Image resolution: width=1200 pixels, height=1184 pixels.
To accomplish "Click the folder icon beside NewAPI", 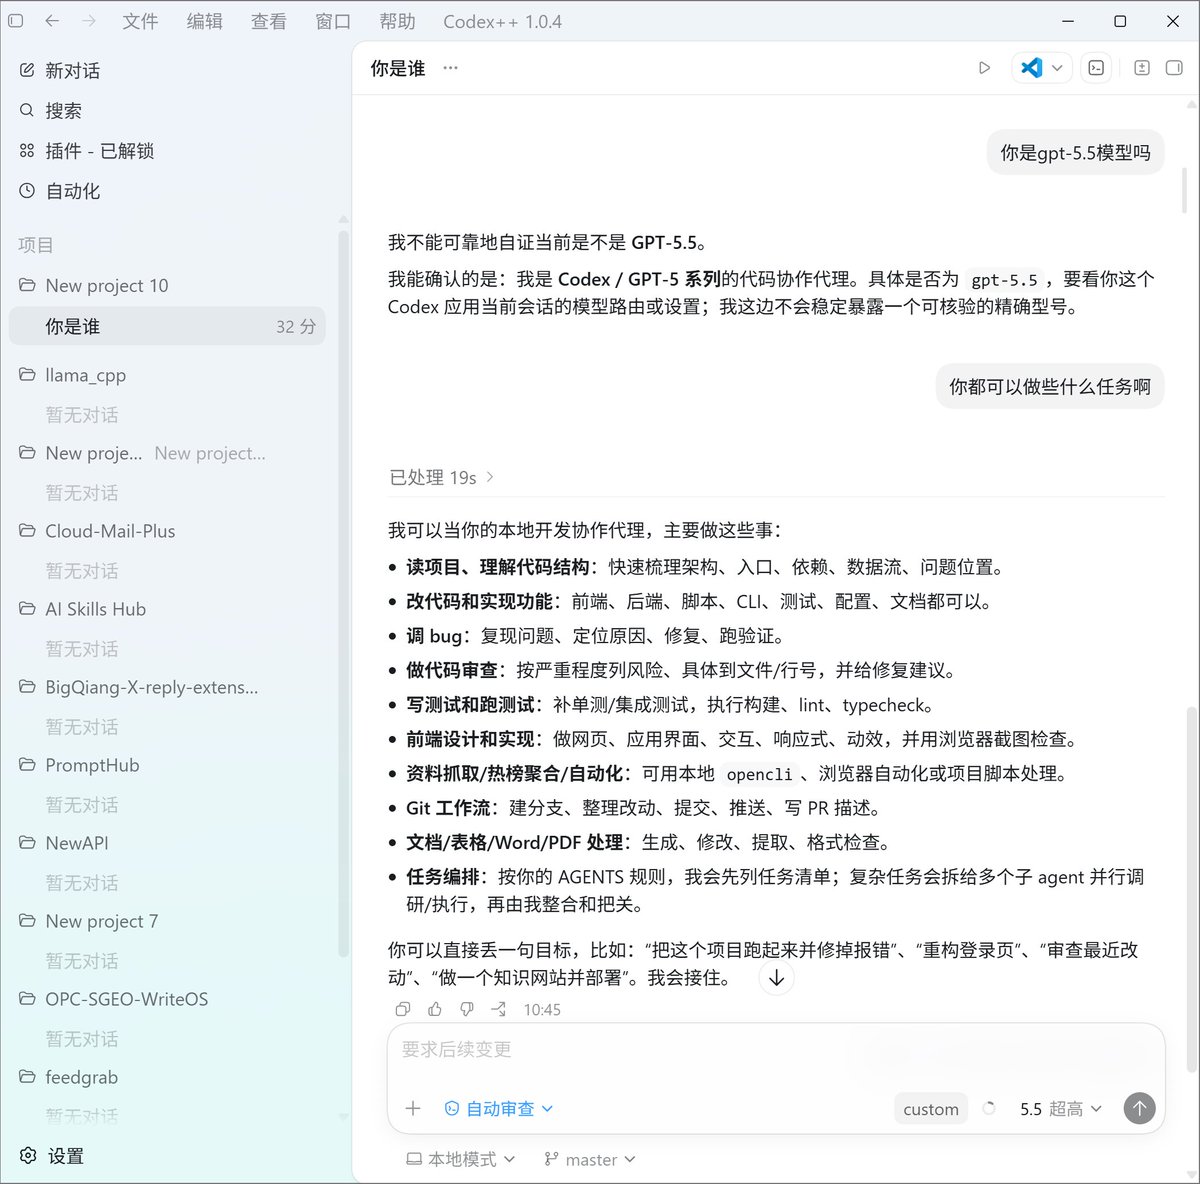I will tap(27, 843).
